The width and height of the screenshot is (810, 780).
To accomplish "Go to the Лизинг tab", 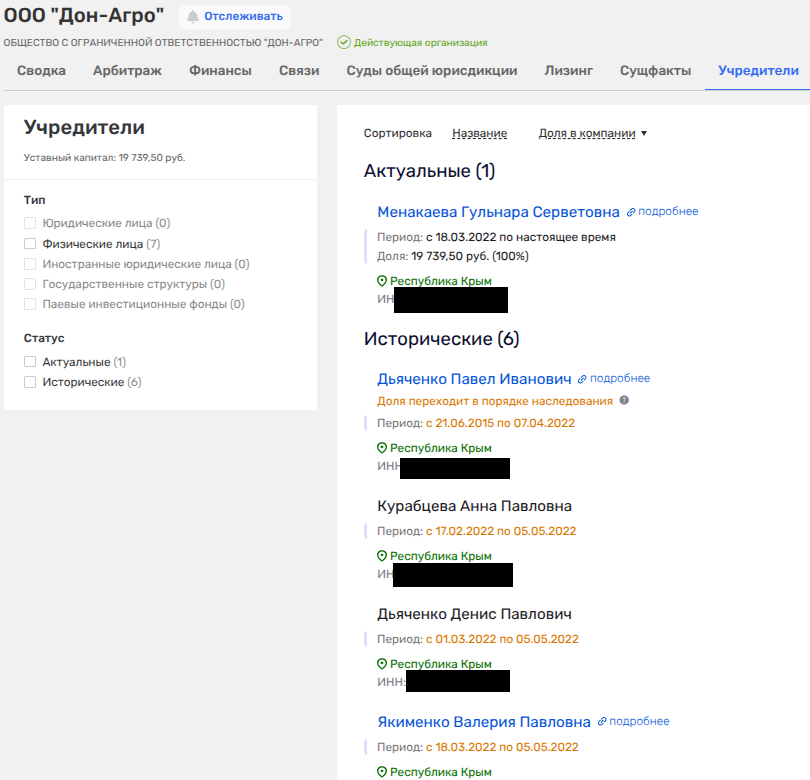I will [x=568, y=71].
